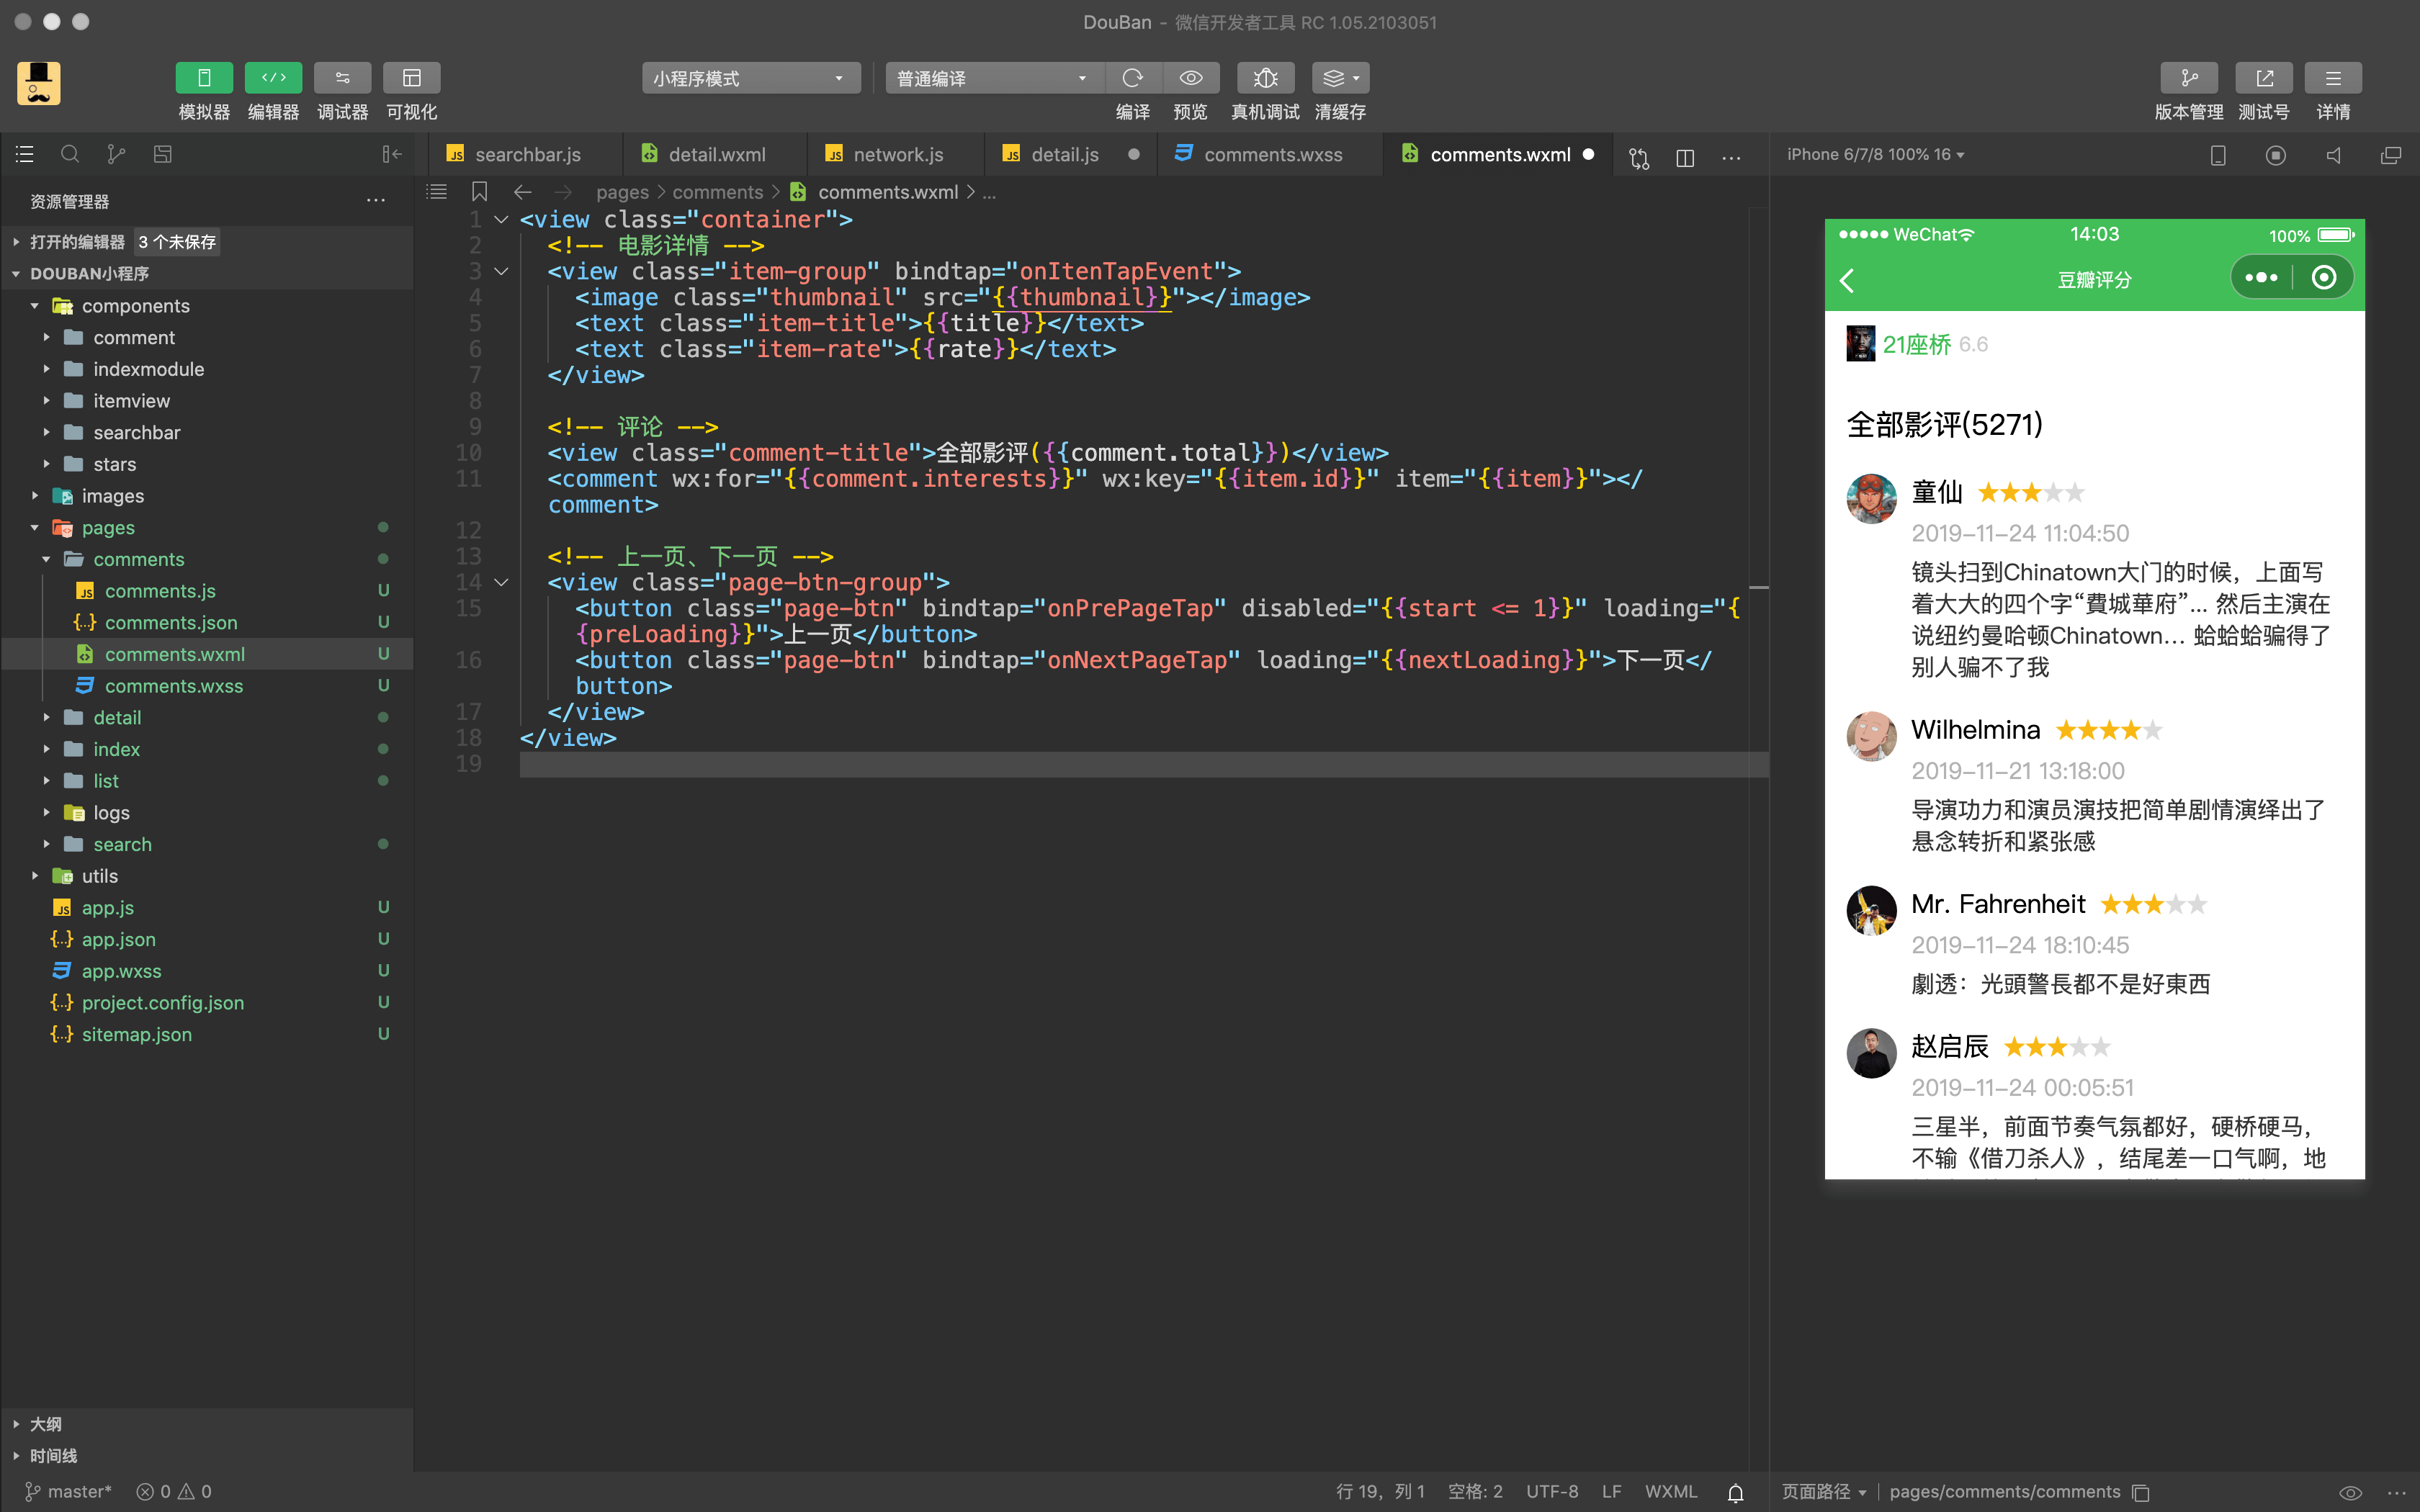Open editor more actions menu
2420x1512 pixels.
click(x=1731, y=157)
